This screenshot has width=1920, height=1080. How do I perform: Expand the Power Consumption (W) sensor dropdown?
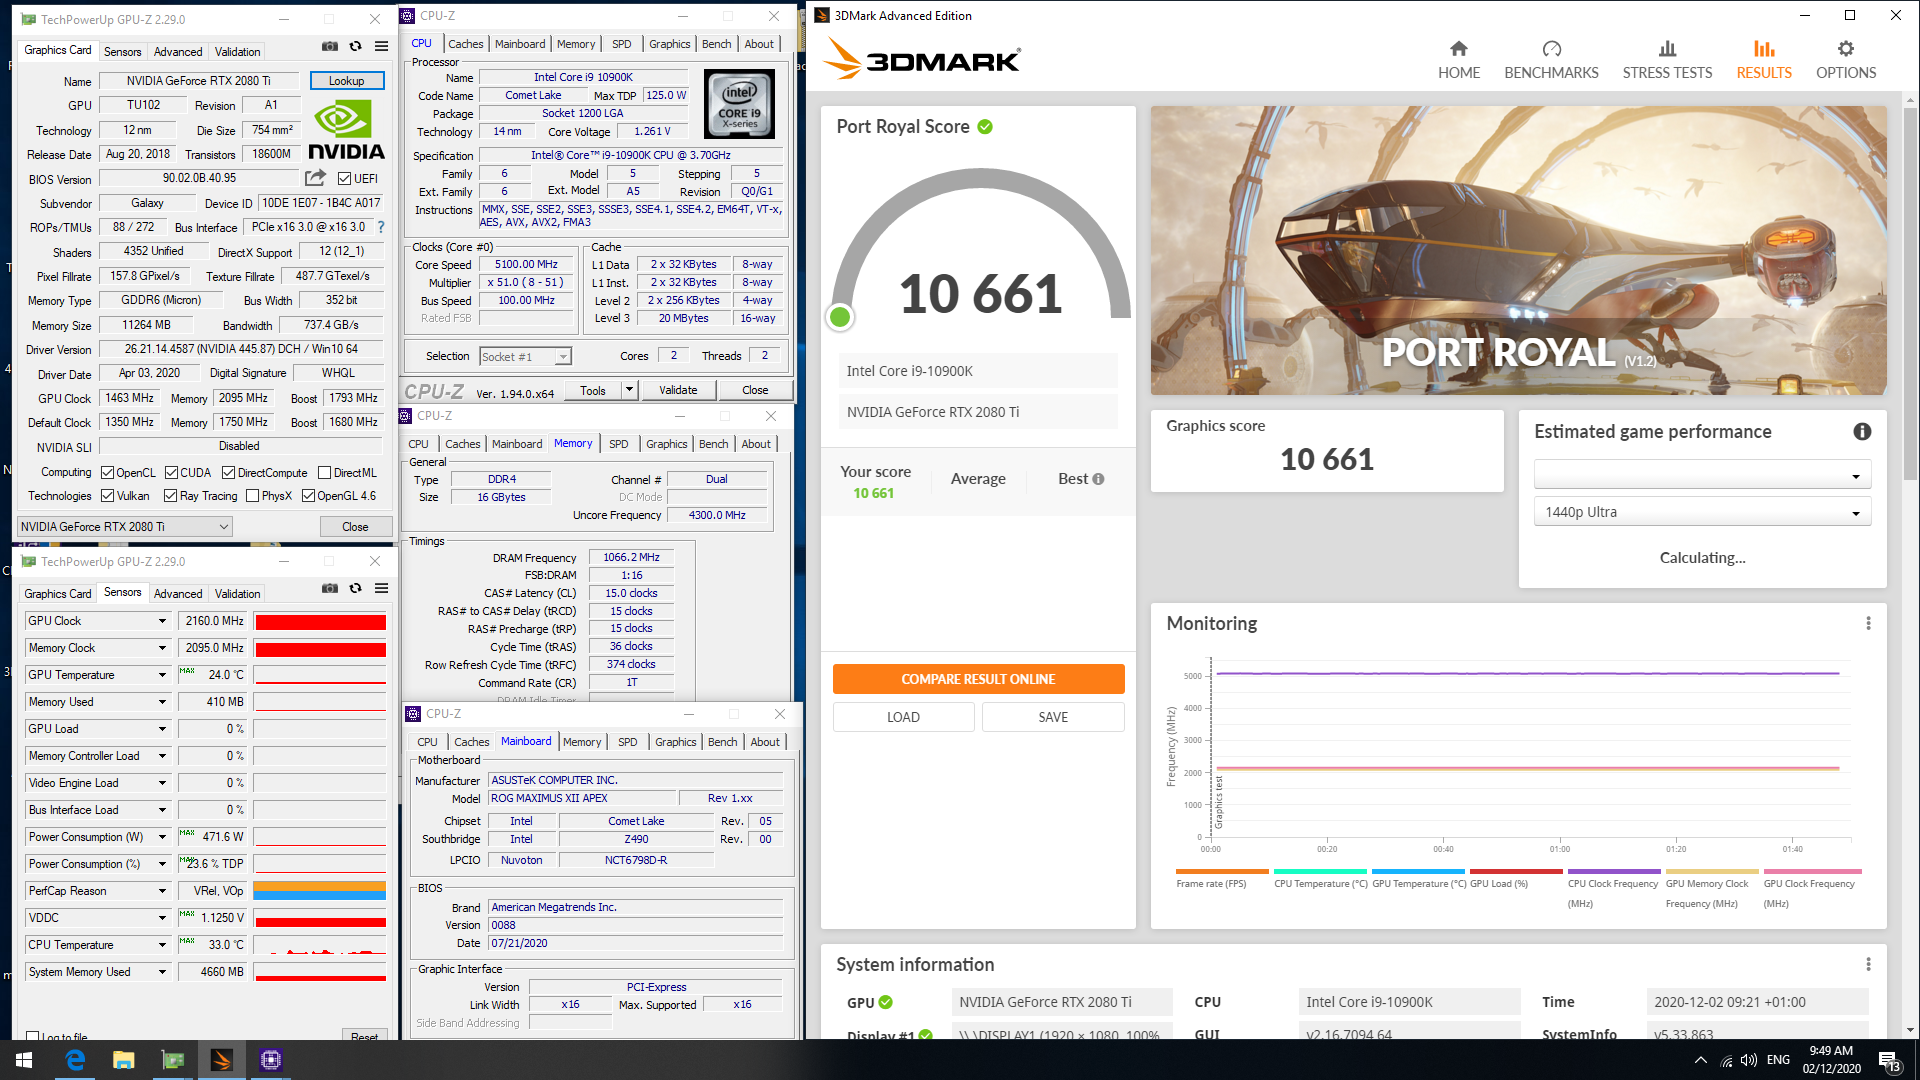pos(162,837)
